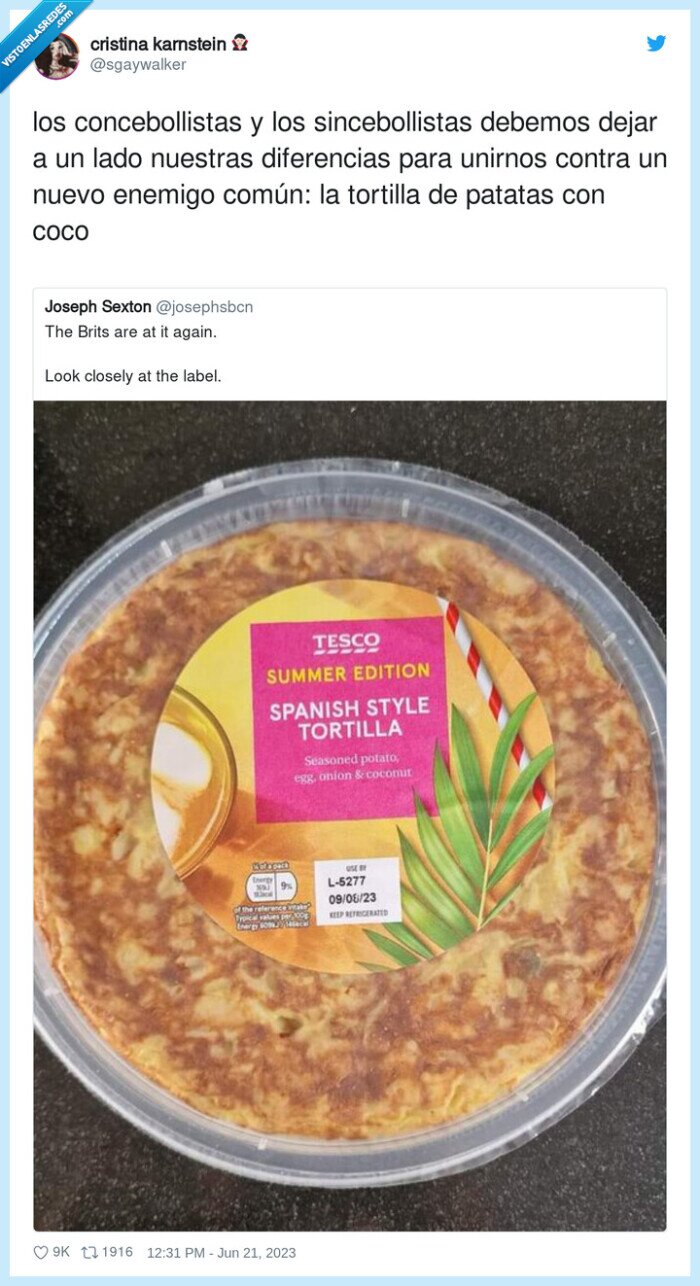
Task: Click the retweet arrows icon
Action: click(x=91, y=1252)
